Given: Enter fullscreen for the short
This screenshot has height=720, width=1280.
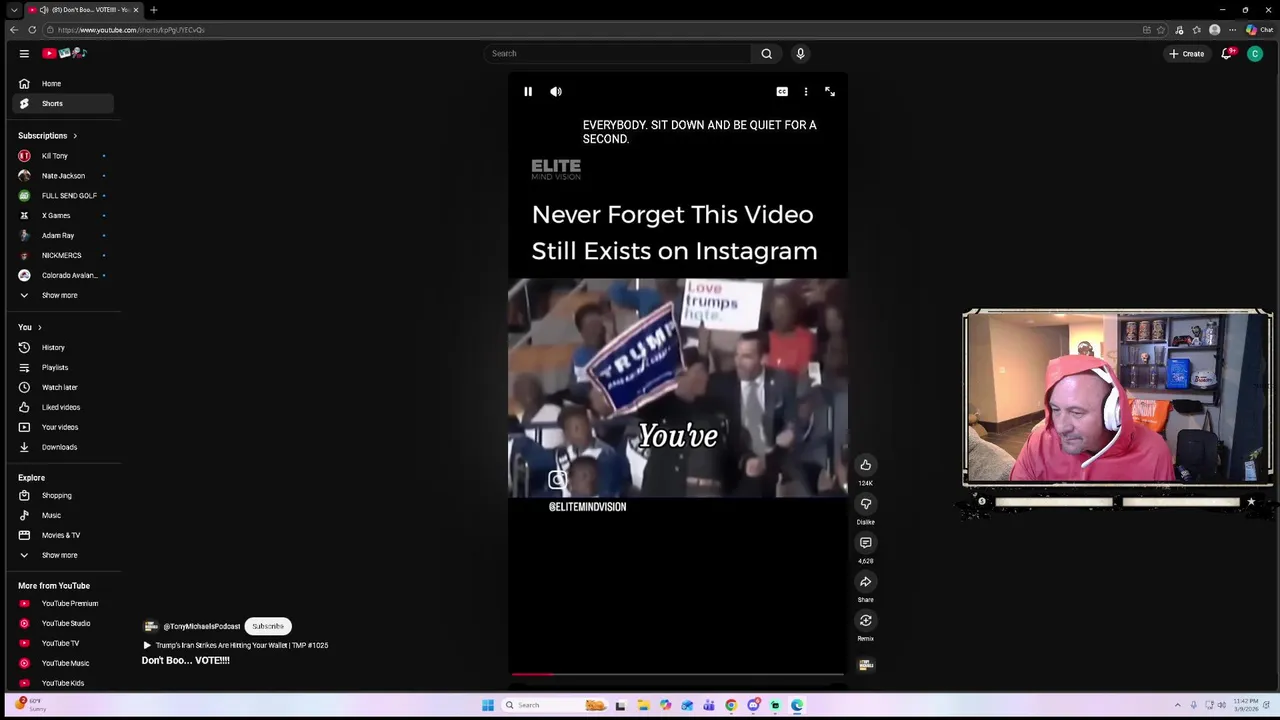Looking at the screenshot, I should click(x=830, y=92).
